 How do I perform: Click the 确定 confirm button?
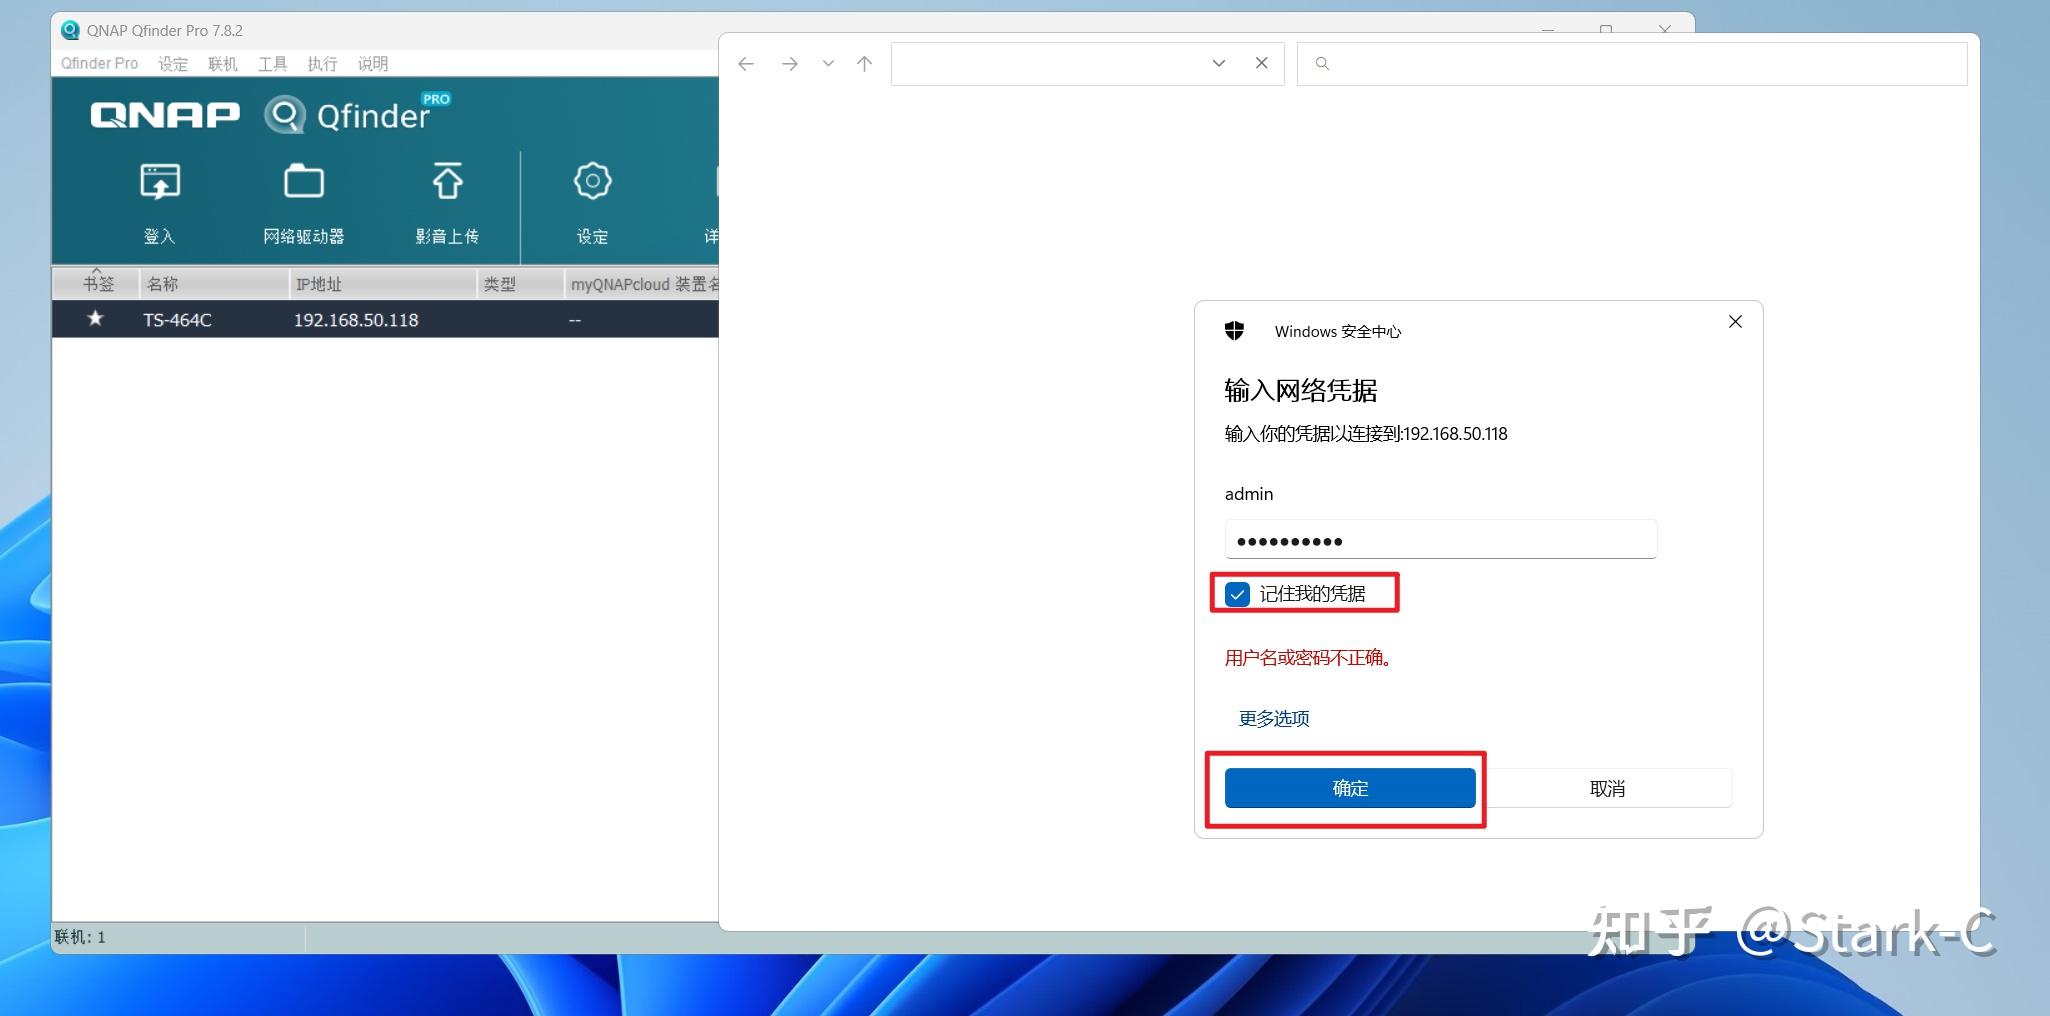1349,788
